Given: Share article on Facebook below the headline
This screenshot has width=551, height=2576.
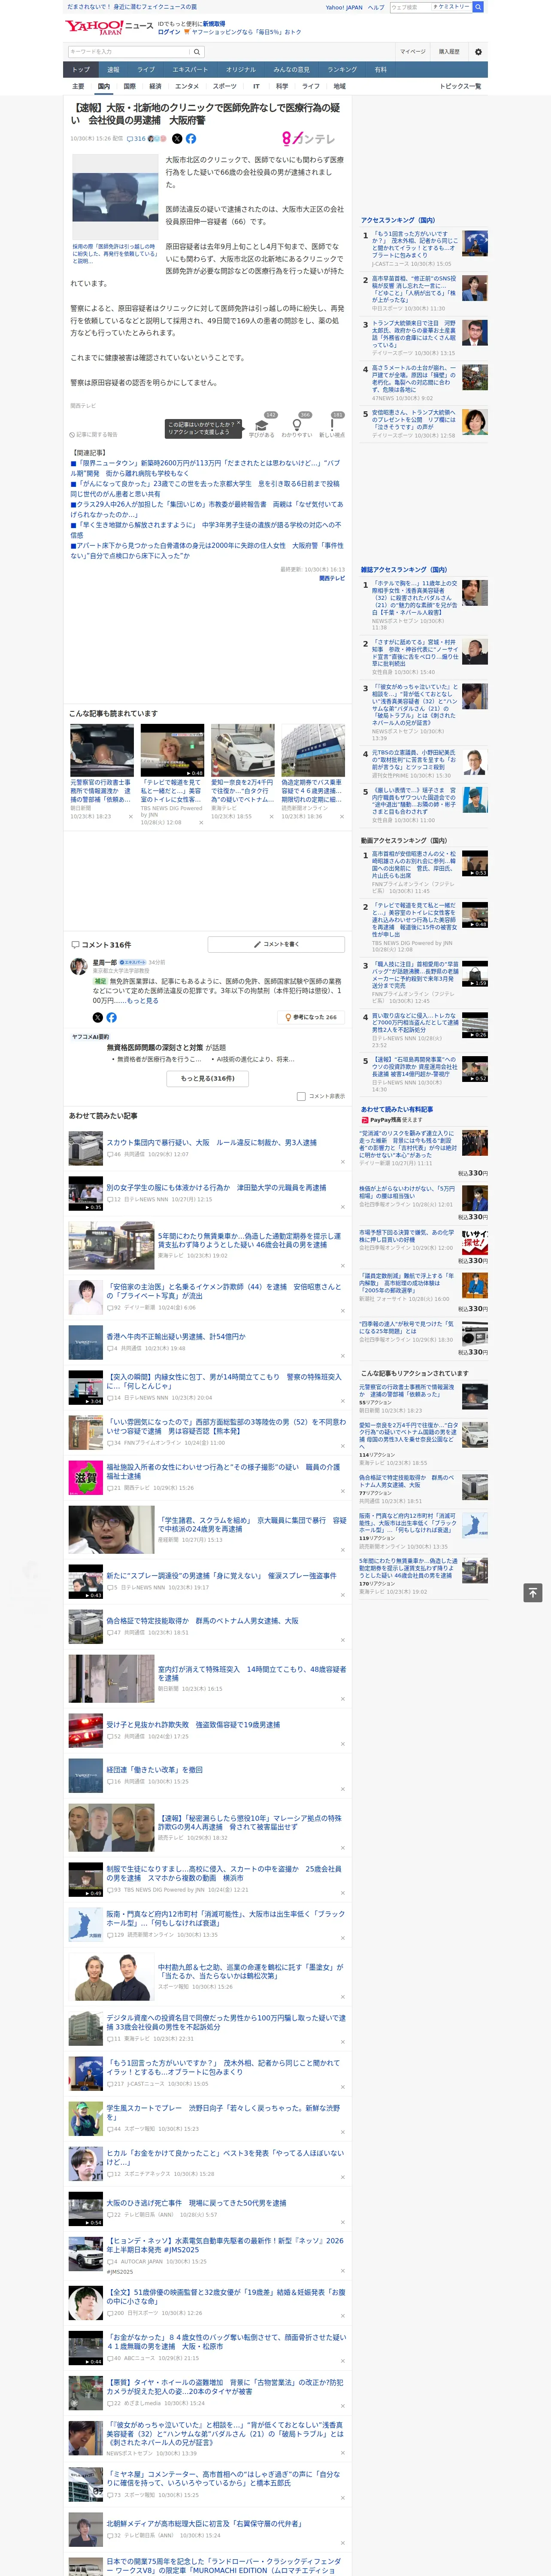Looking at the screenshot, I should tap(191, 139).
